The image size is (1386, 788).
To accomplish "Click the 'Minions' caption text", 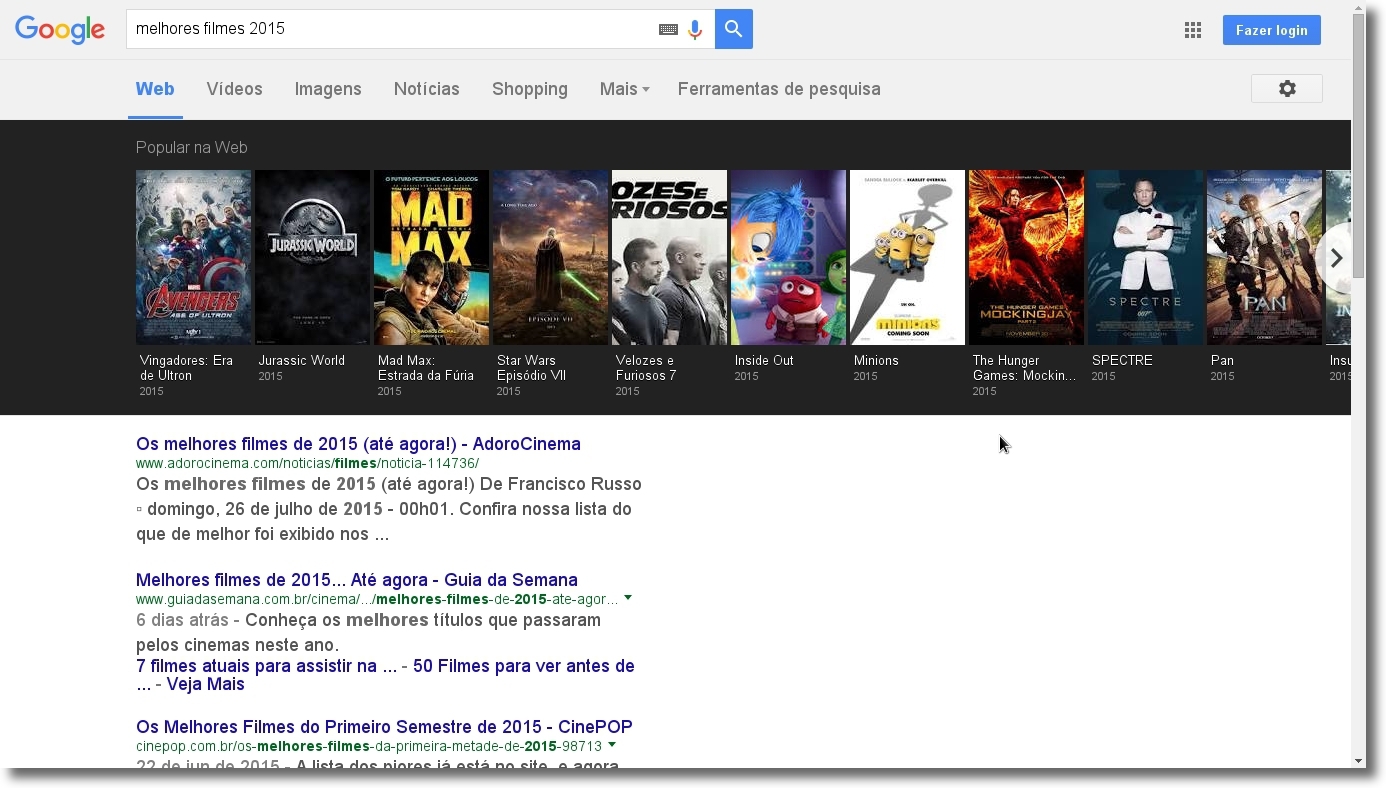I will 876,360.
